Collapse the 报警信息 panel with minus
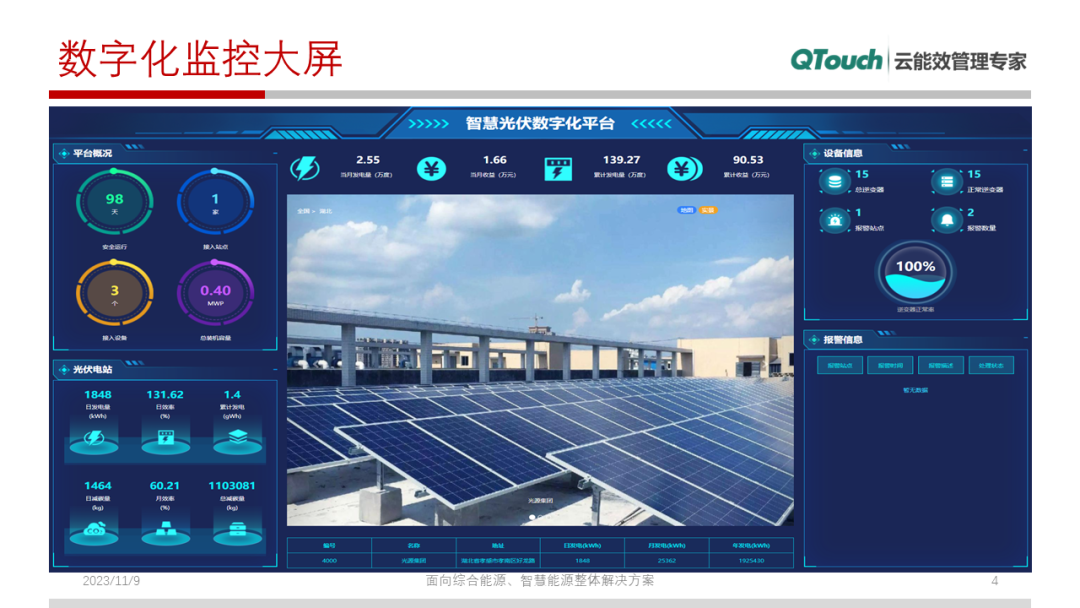 pos(1026,337)
